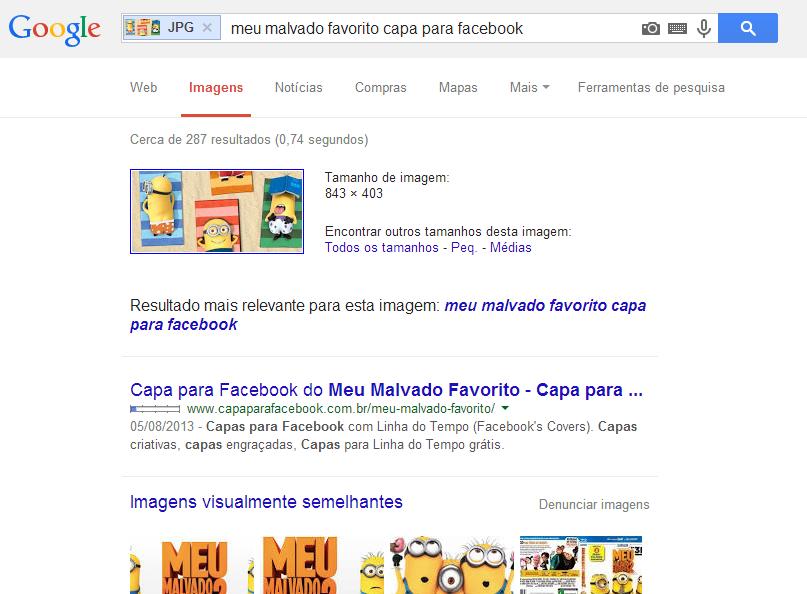This screenshot has width=807, height=594.
Task: Click the minions beach towel thumbnail
Action: pos(217,211)
